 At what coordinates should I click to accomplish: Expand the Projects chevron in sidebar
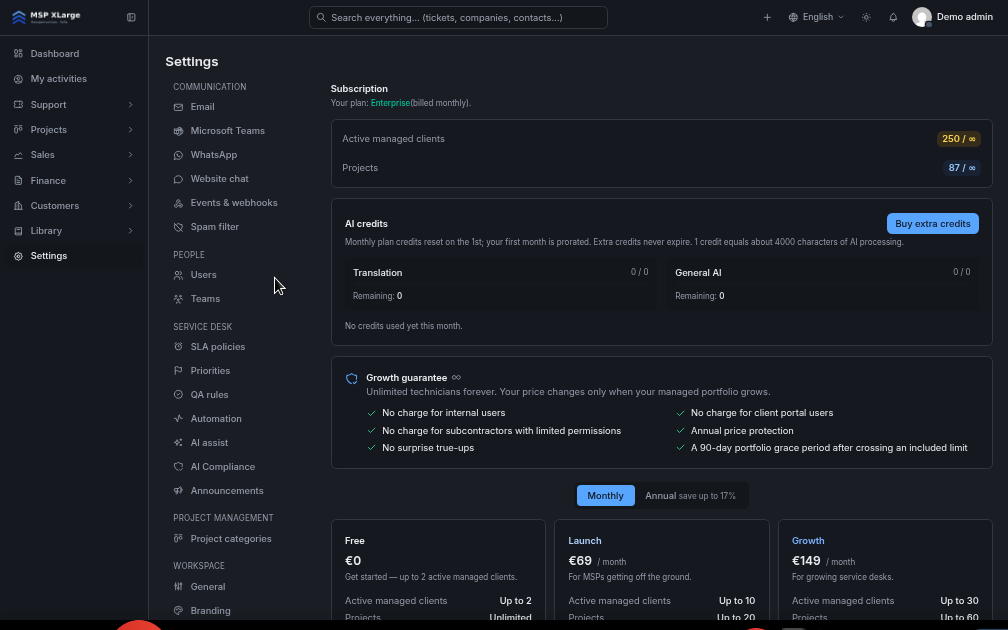tap(130, 129)
